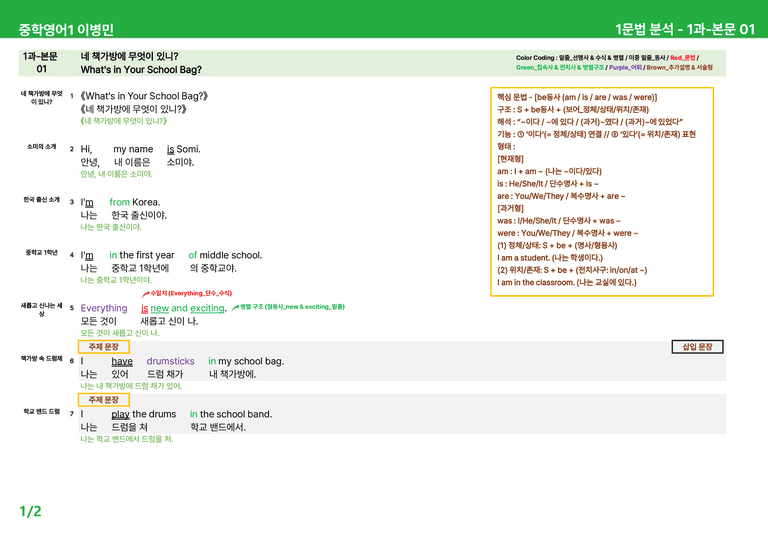Viewport: 768px width, 543px height.
Task: Click the '삽입 문장' box at right
Action: pyautogui.click(x=697, y=347)
